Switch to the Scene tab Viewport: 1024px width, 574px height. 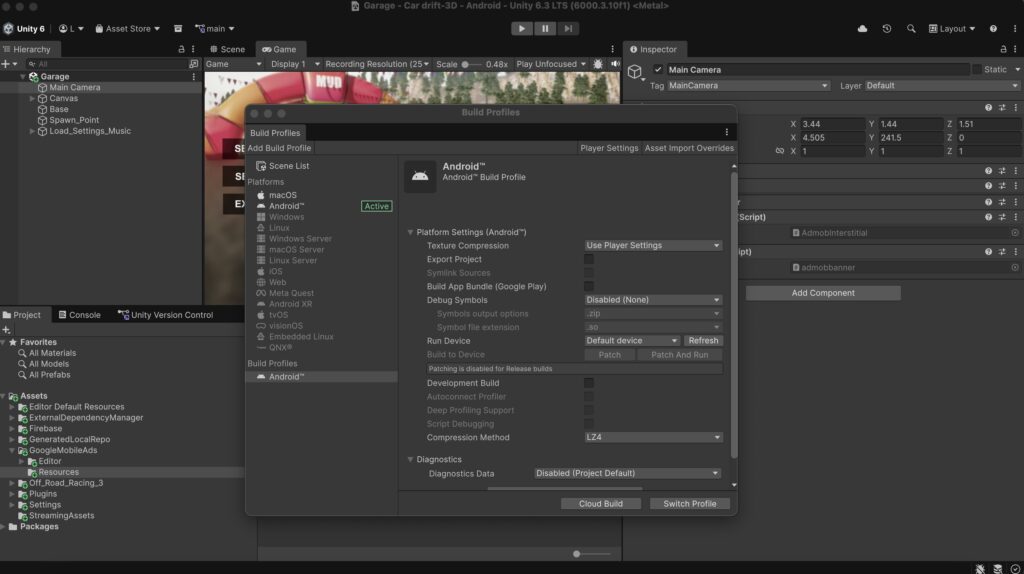tap(227, 49)
